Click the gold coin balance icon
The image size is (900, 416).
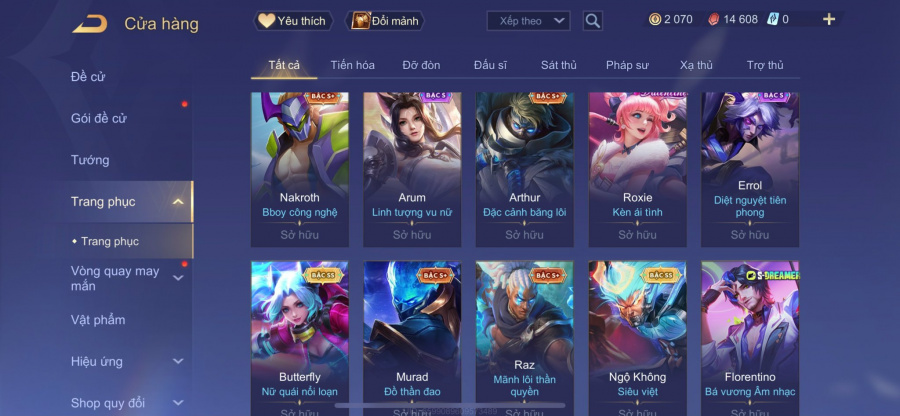tap(655, 20)
